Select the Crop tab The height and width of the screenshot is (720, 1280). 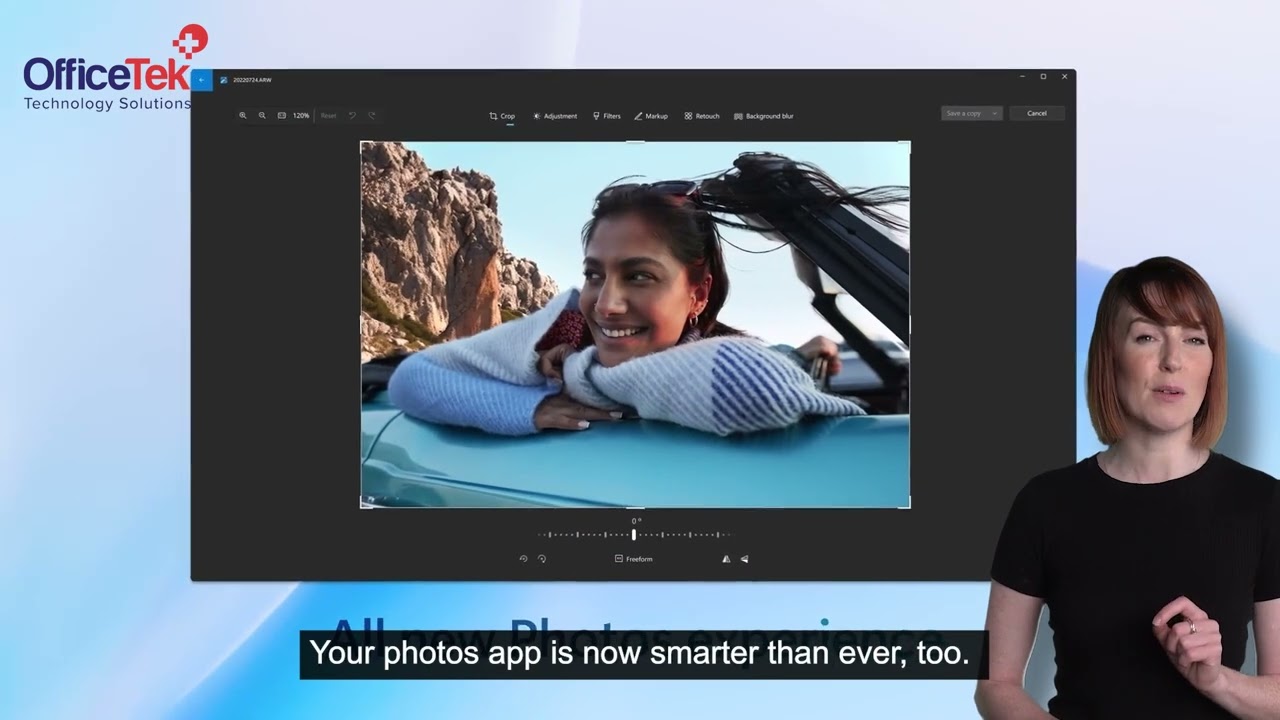[x=502, y=116]
